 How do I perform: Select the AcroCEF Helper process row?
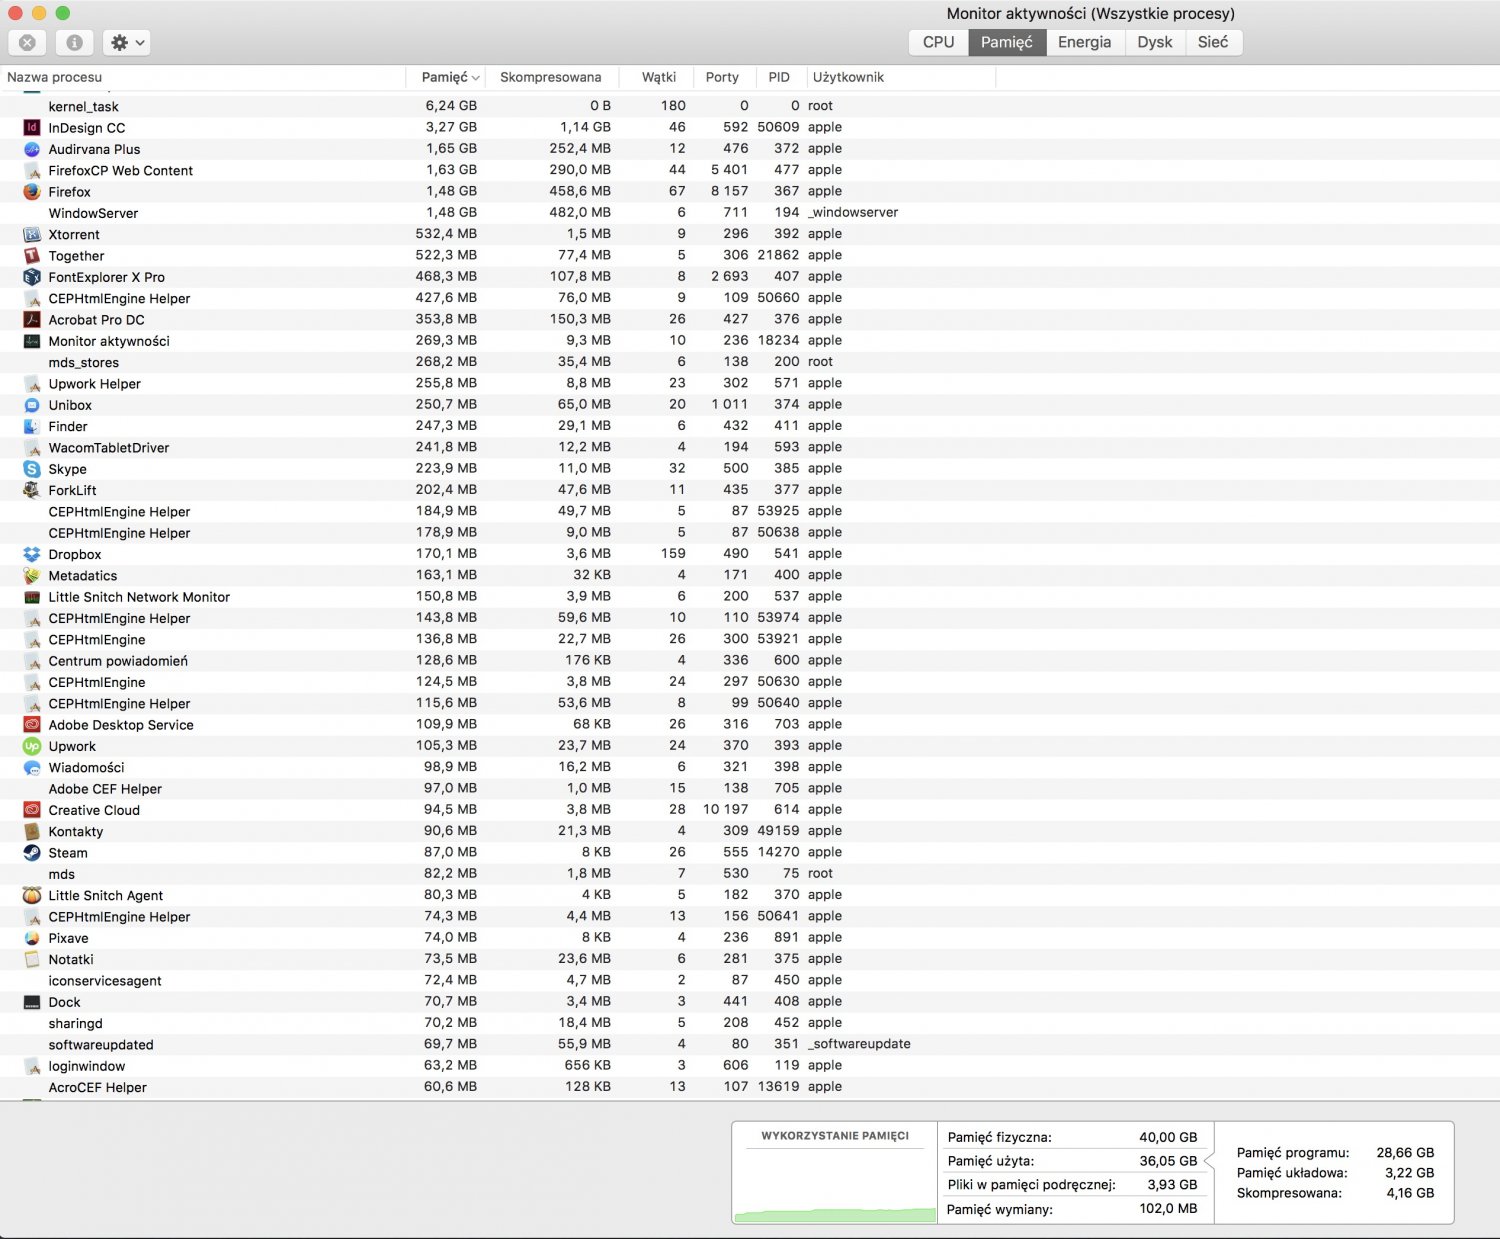(x=750, y=1087)
